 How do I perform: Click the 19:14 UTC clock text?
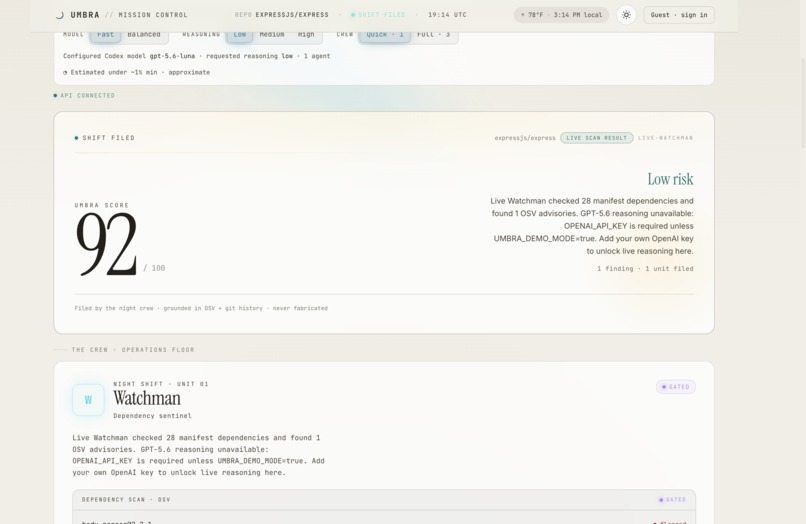(x=447, y=15)
